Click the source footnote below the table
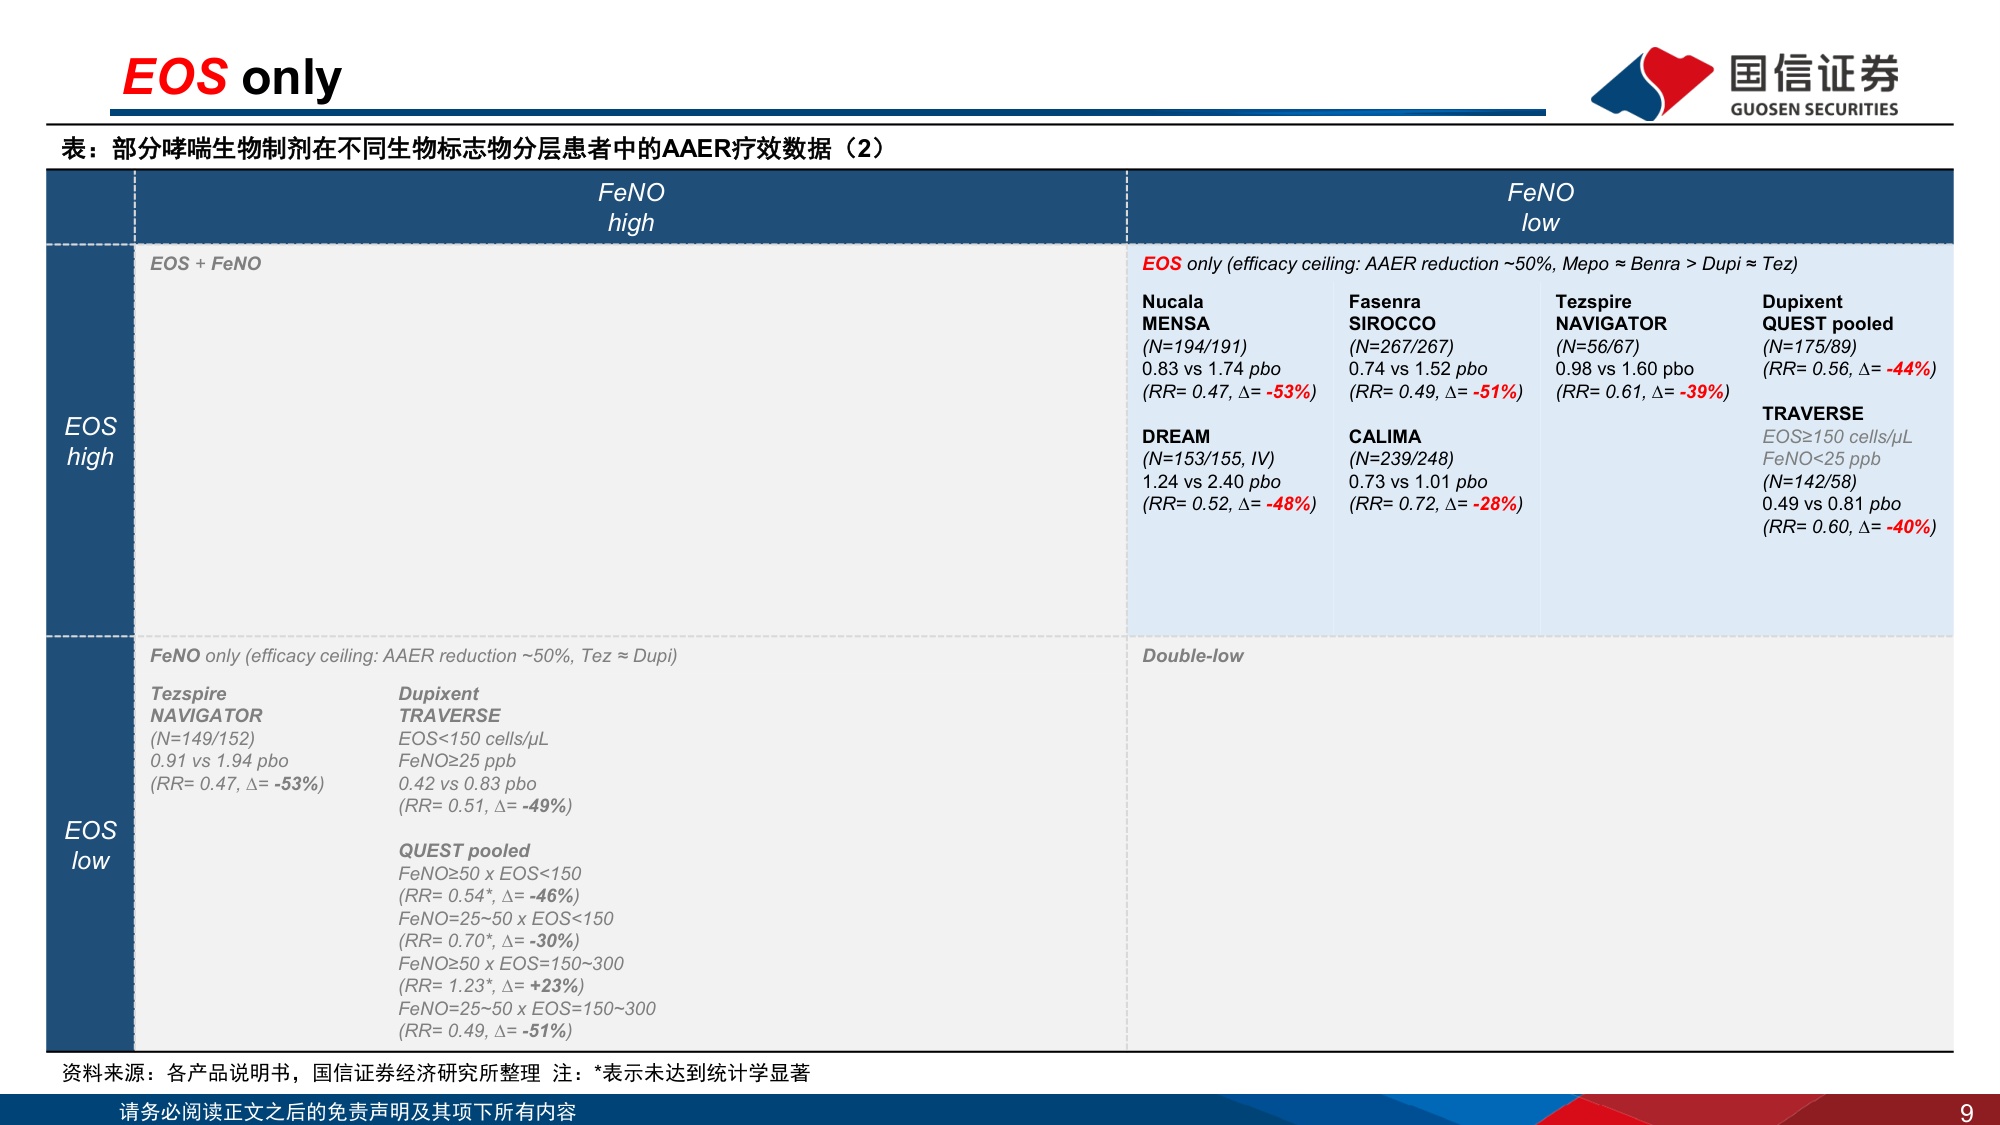 tap(436, 1073)
